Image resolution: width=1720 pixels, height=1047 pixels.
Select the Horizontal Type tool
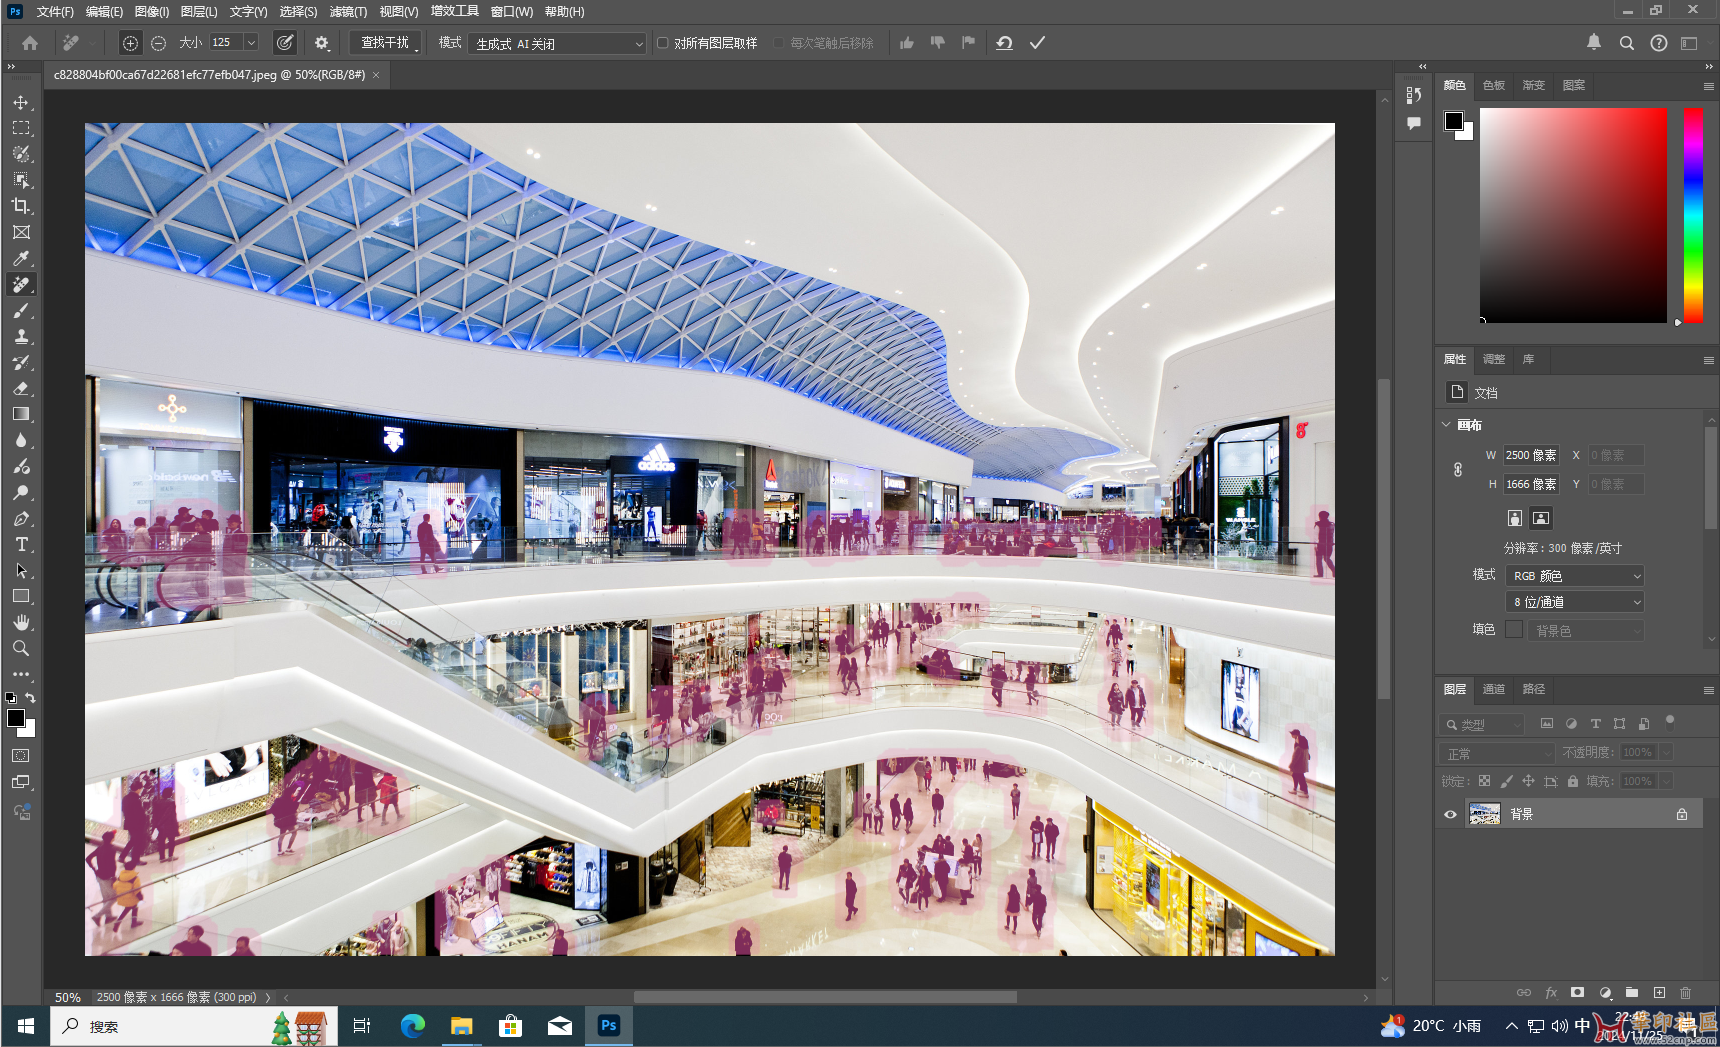(21, 544)
